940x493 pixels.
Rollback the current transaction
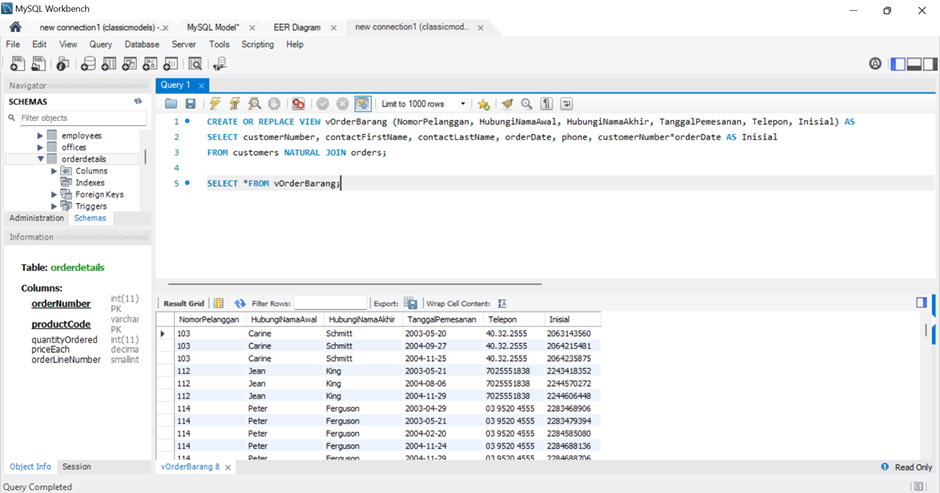click(x=342, y=104)
